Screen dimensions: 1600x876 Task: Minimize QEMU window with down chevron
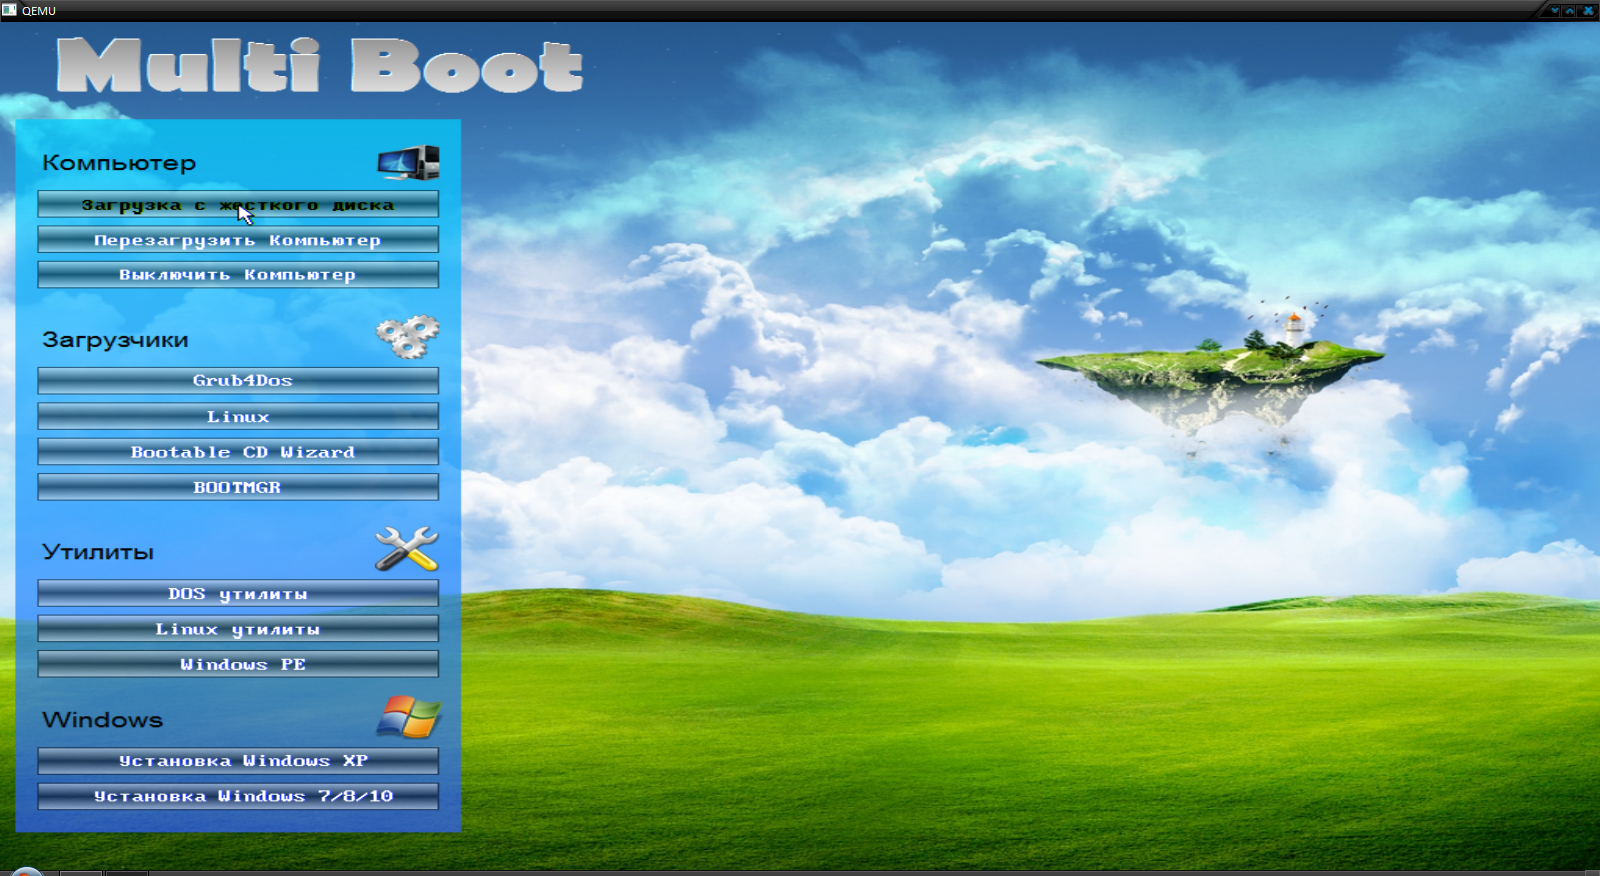coord(1554,10)
